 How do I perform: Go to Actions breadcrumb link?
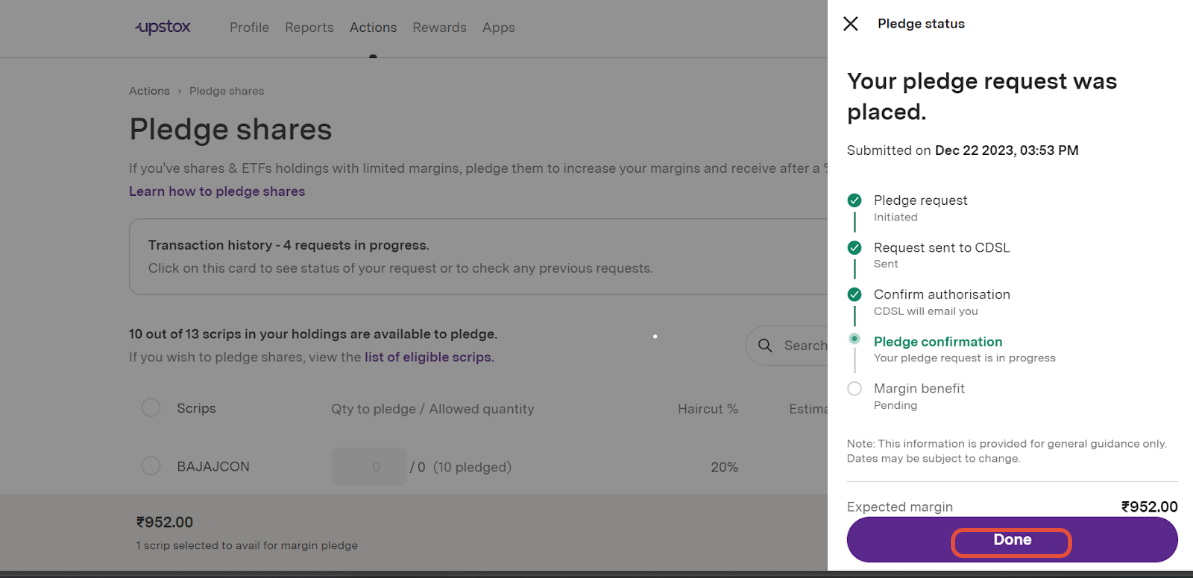tap(149, 91)
